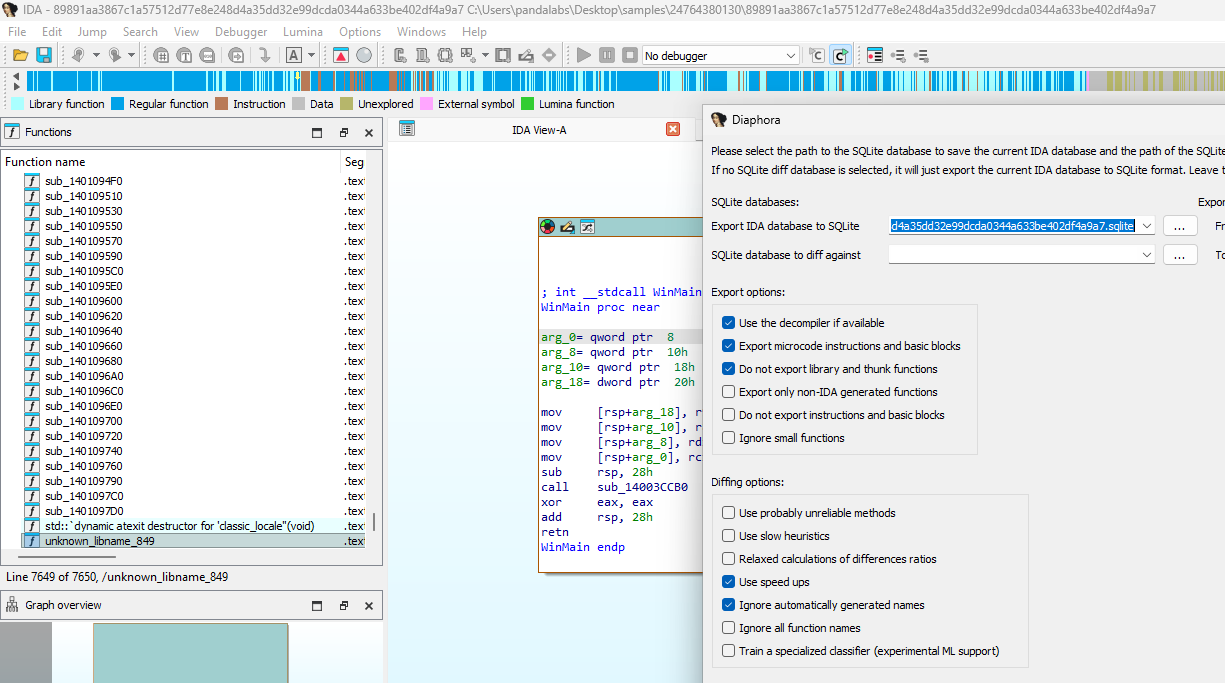Open the Lumina menu
The image size is (1225, 683).
click(303, 32)
